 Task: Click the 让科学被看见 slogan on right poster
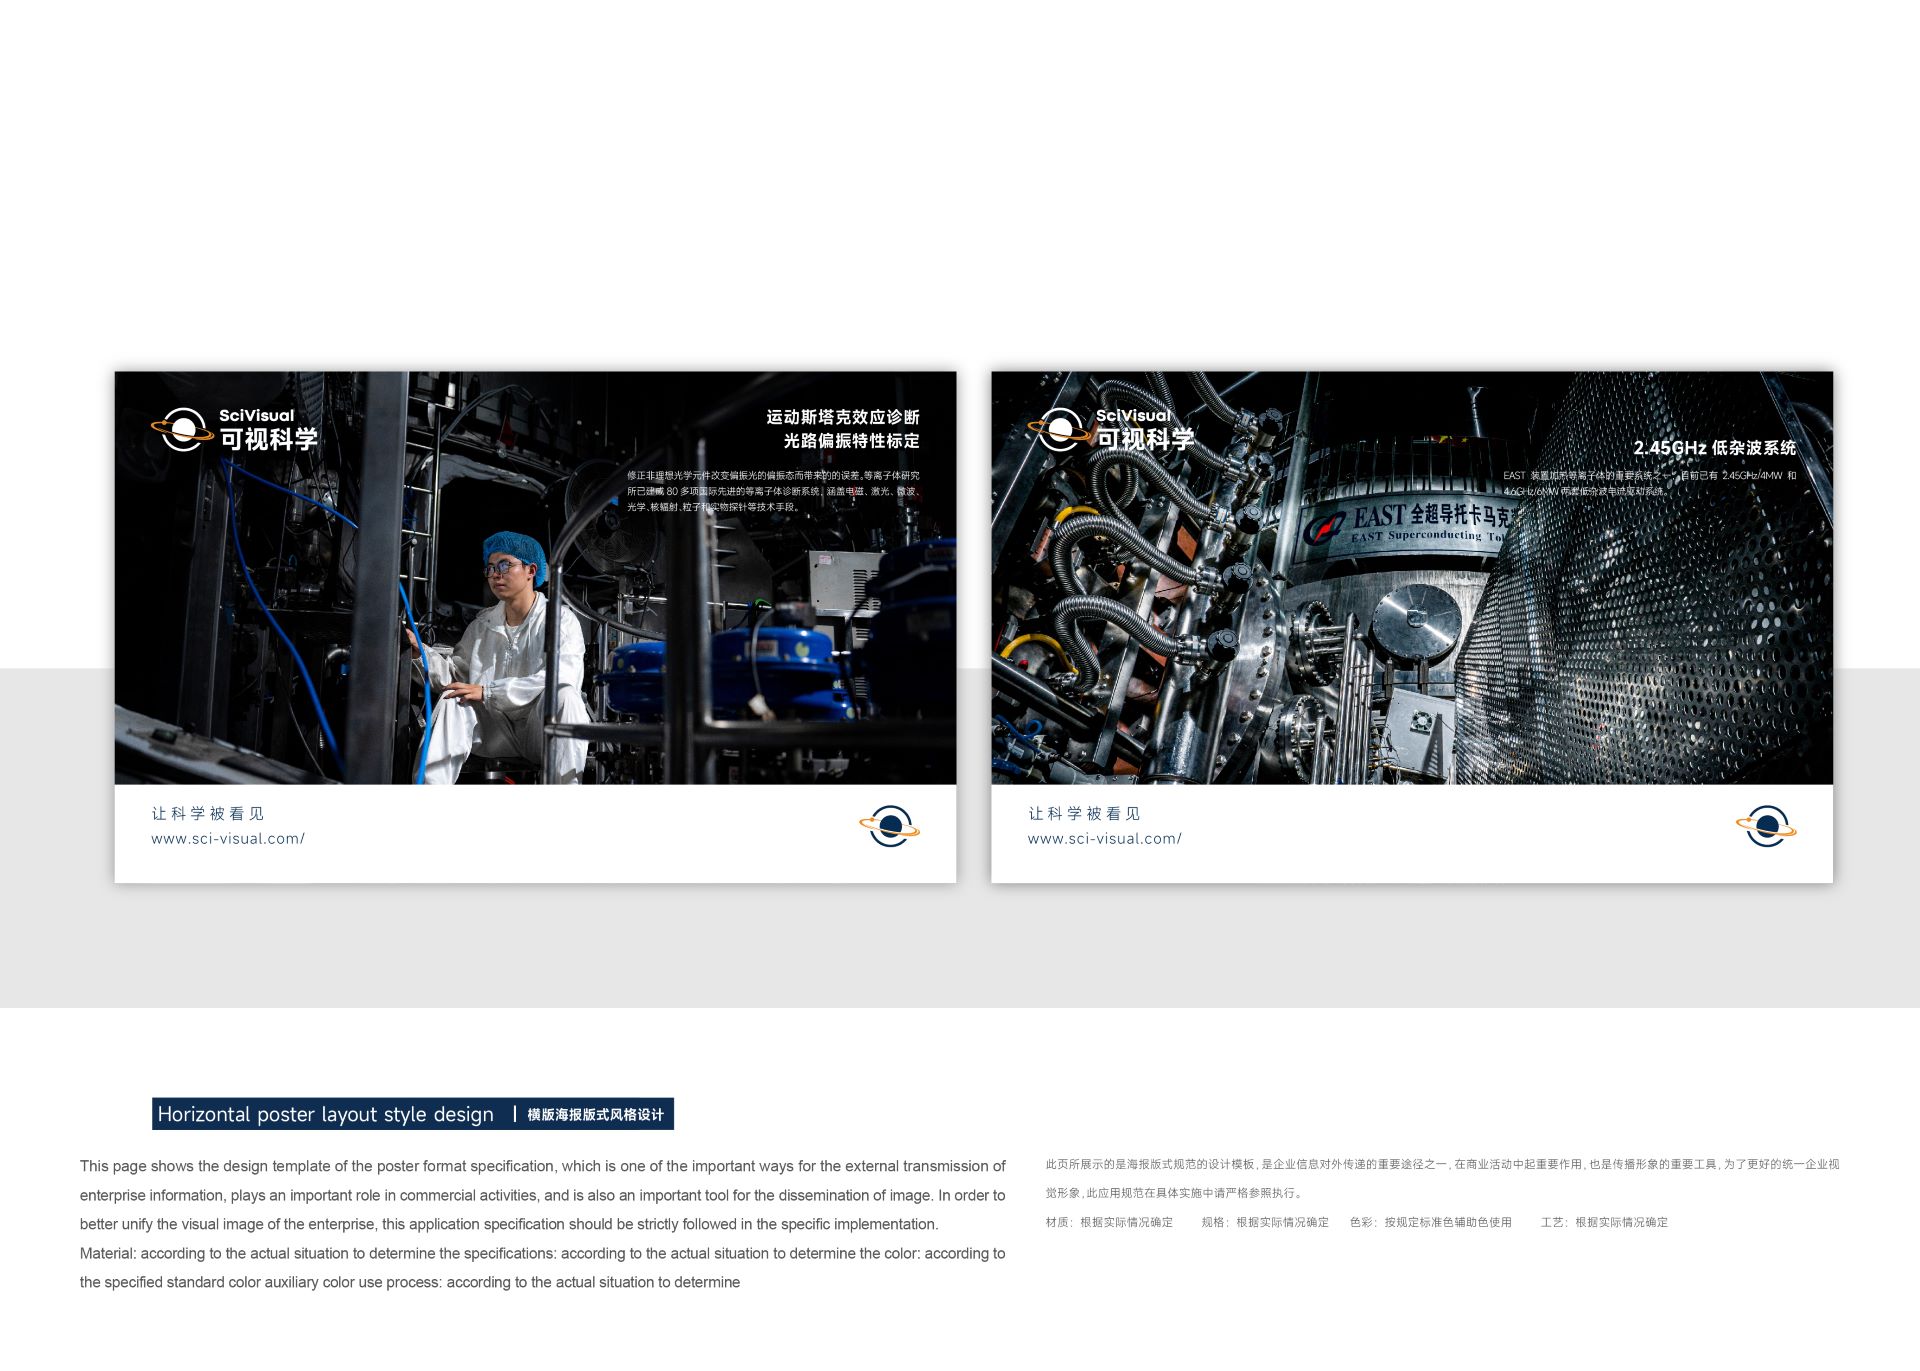[1084, 814]
